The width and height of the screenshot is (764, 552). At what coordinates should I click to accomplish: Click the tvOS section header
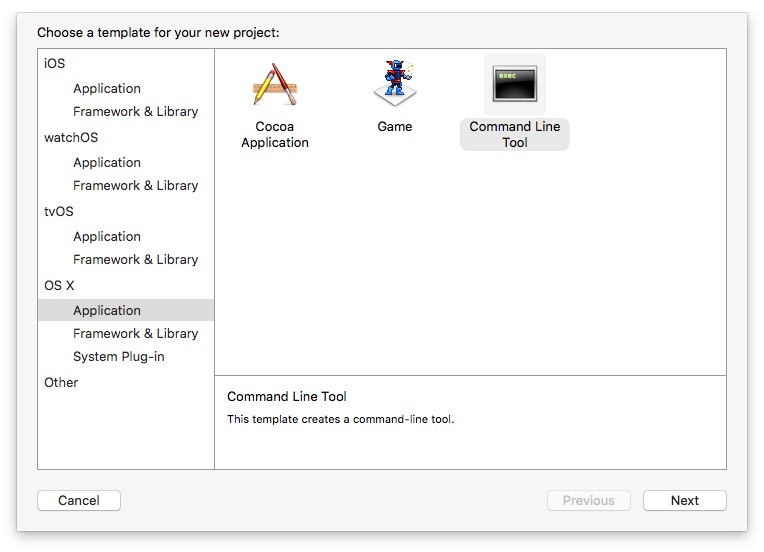58,211
